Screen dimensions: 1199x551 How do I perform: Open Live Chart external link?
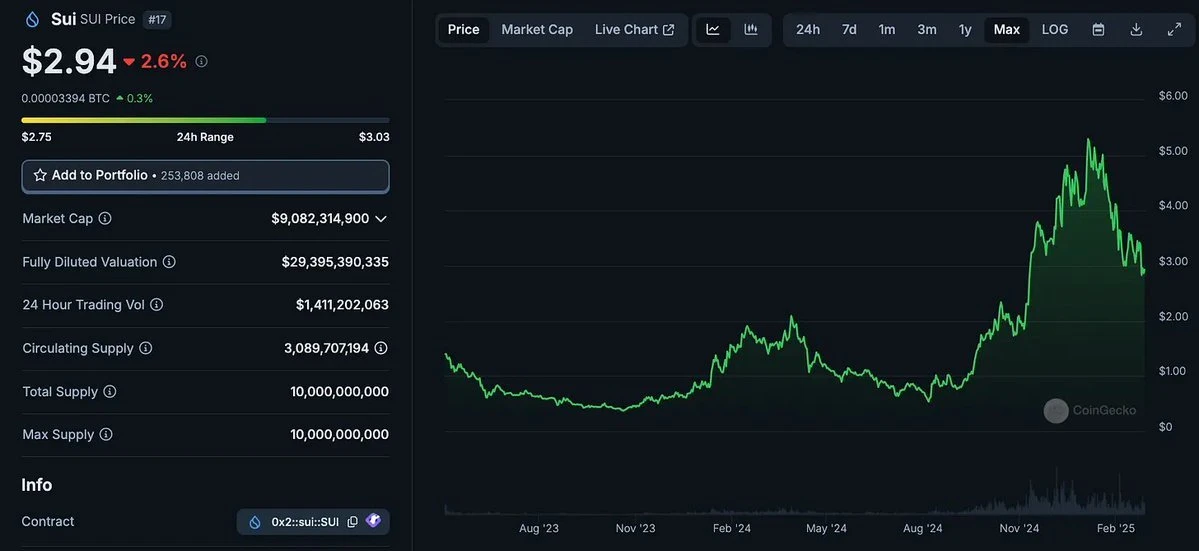tap(634, 30)
